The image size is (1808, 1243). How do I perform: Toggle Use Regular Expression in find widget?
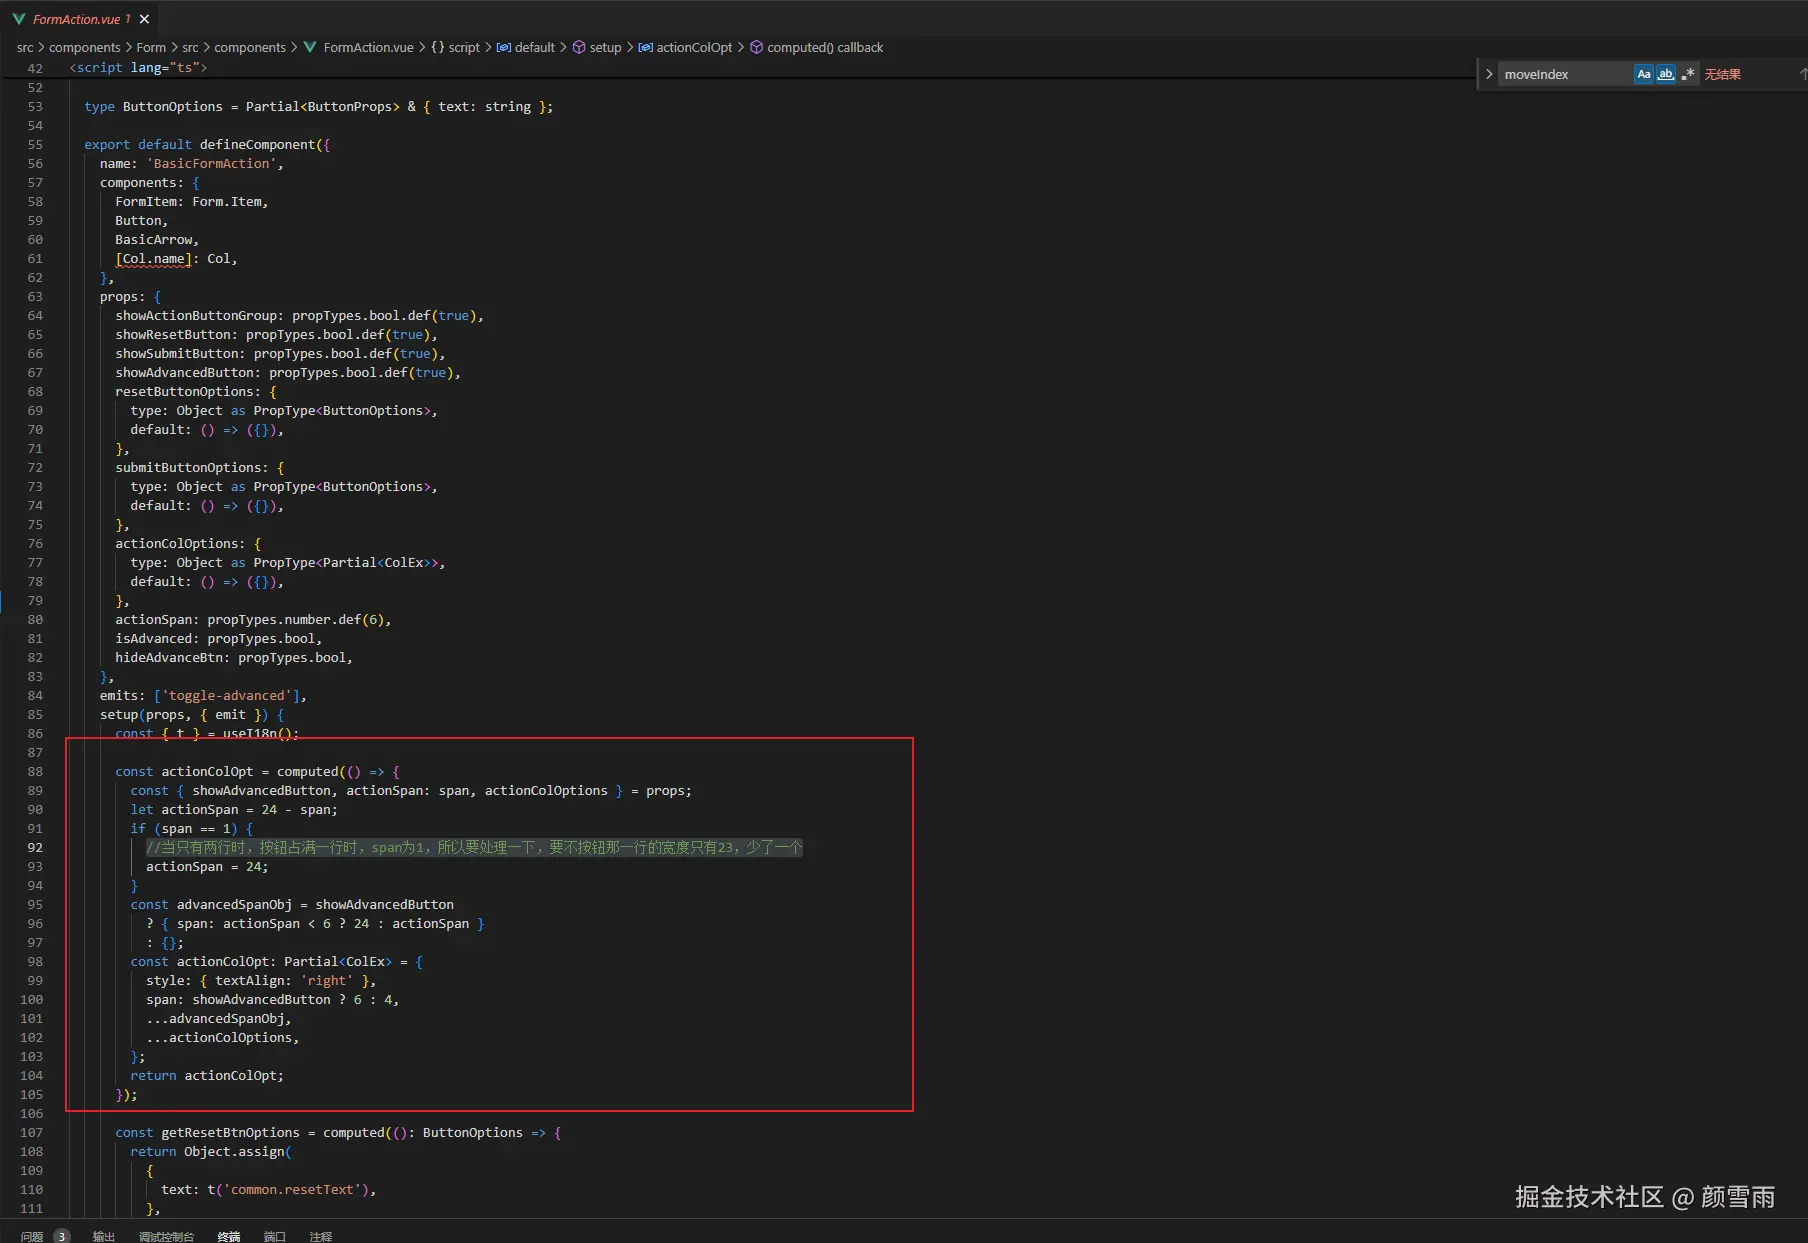click(x=1688, y=74)
